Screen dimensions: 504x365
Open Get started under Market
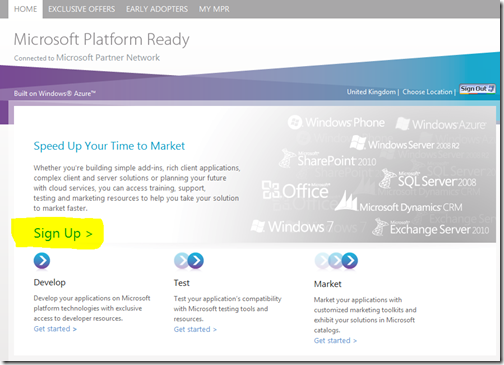pos(335,340)
